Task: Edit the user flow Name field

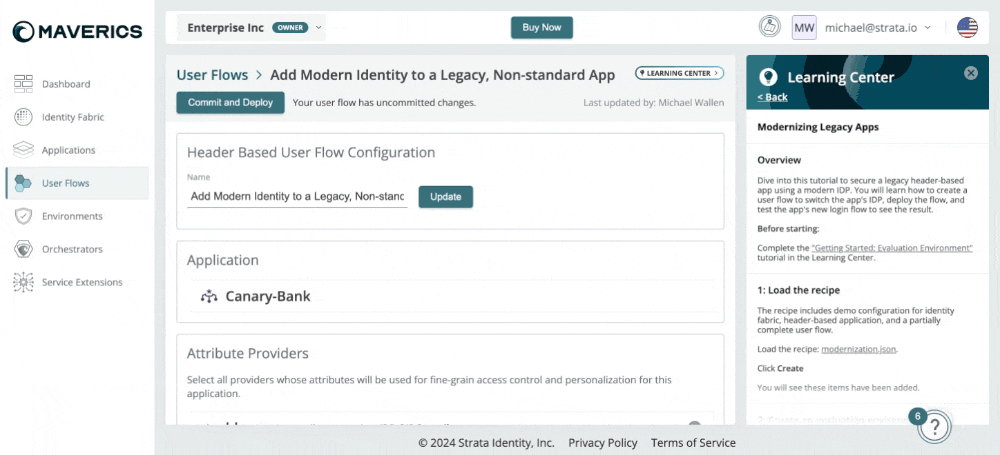Action: click(297, 197)
